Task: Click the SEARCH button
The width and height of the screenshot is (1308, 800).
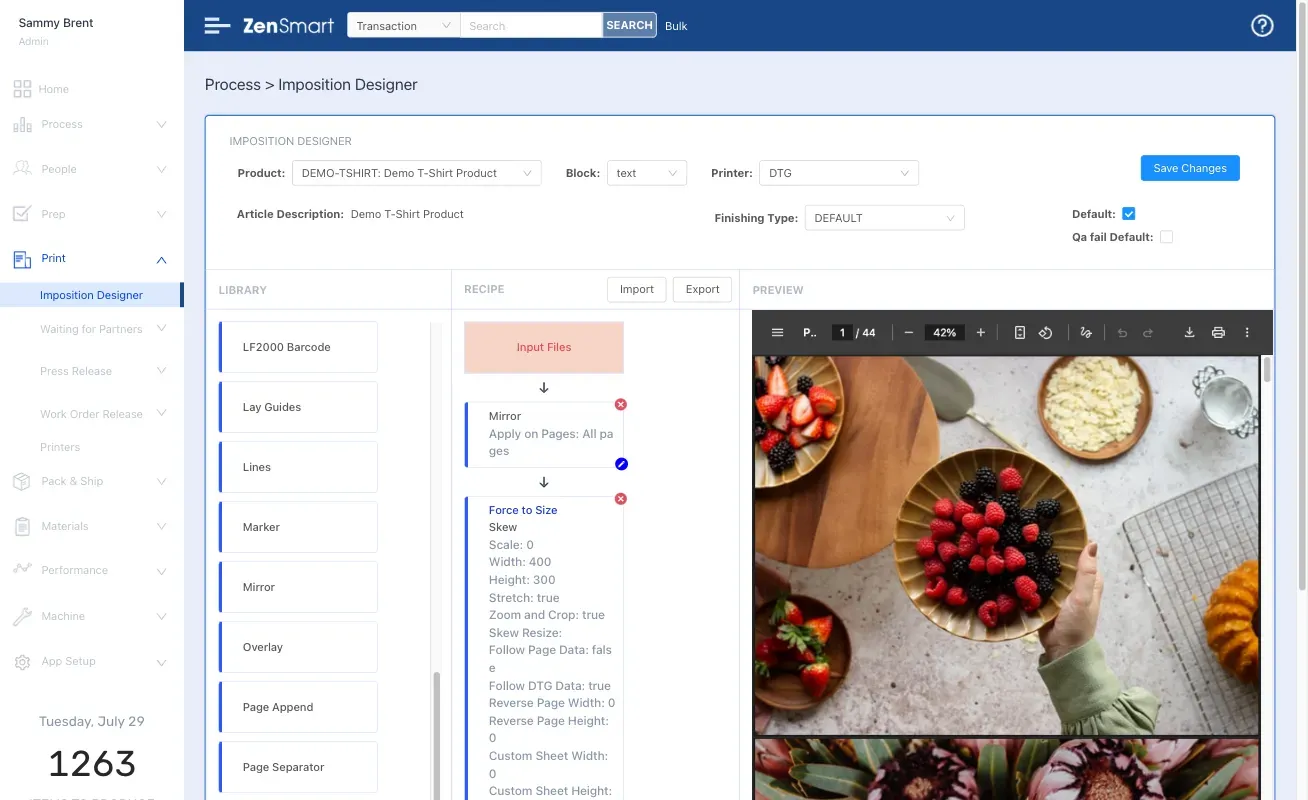Action: tap(629, 26)
